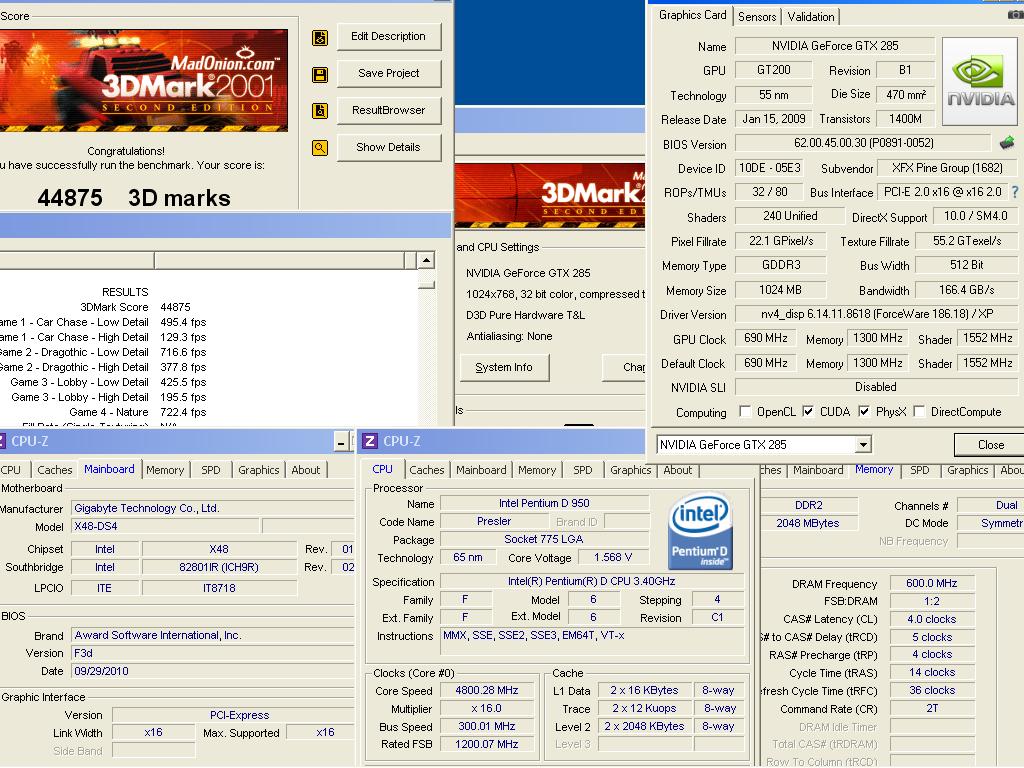This screenshot has height=768, width=1024.
Task: Toggle the PhysX checkbox
Action: point(863,411)
